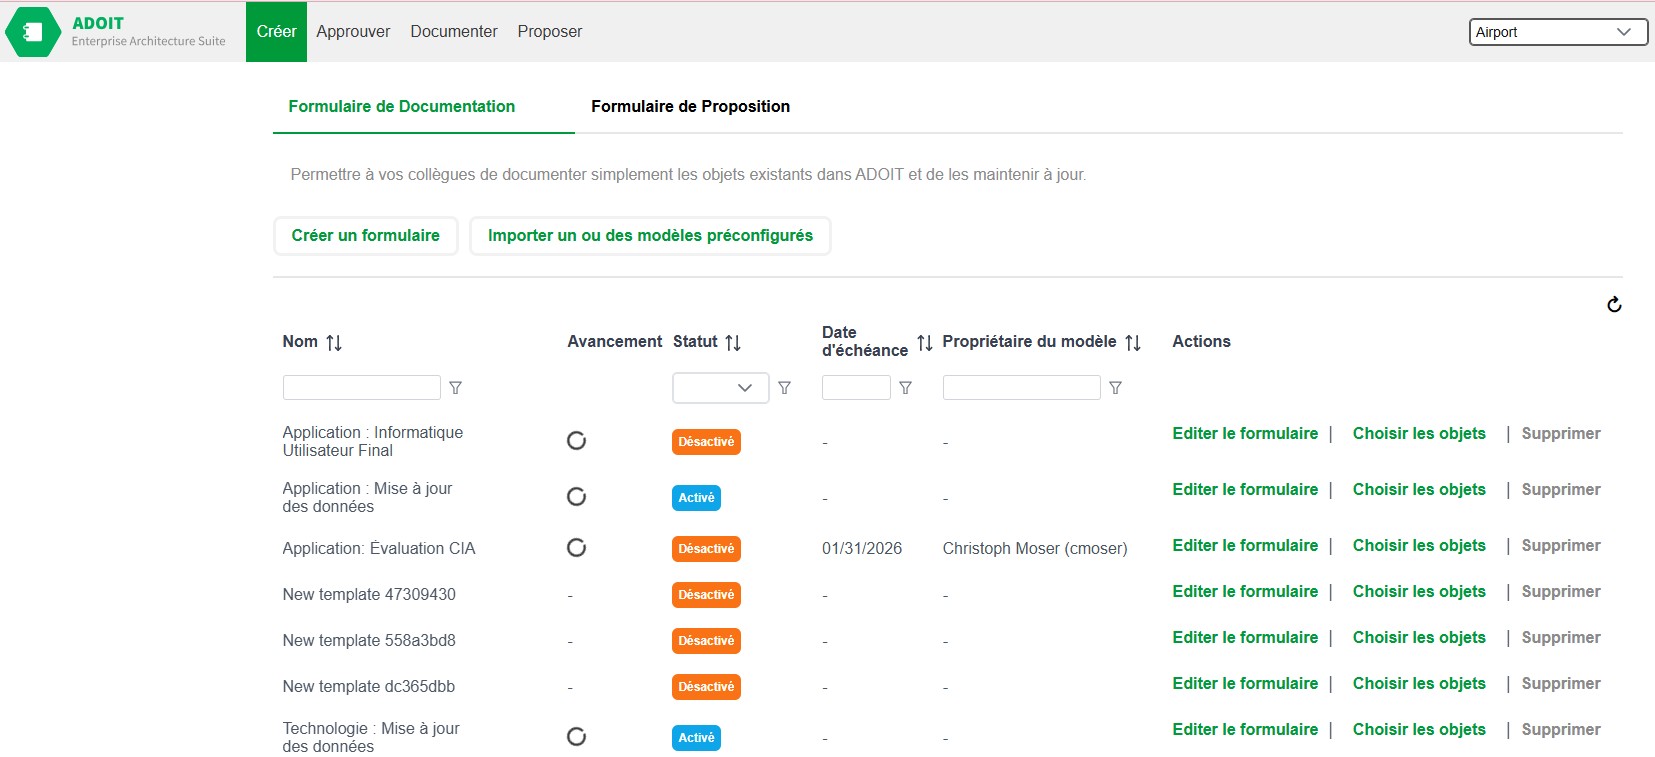Image resolution: width=1655 pixels, height=757 pixels.
Task: Select row name Application: Evaluation CIA
Action: 379,549
